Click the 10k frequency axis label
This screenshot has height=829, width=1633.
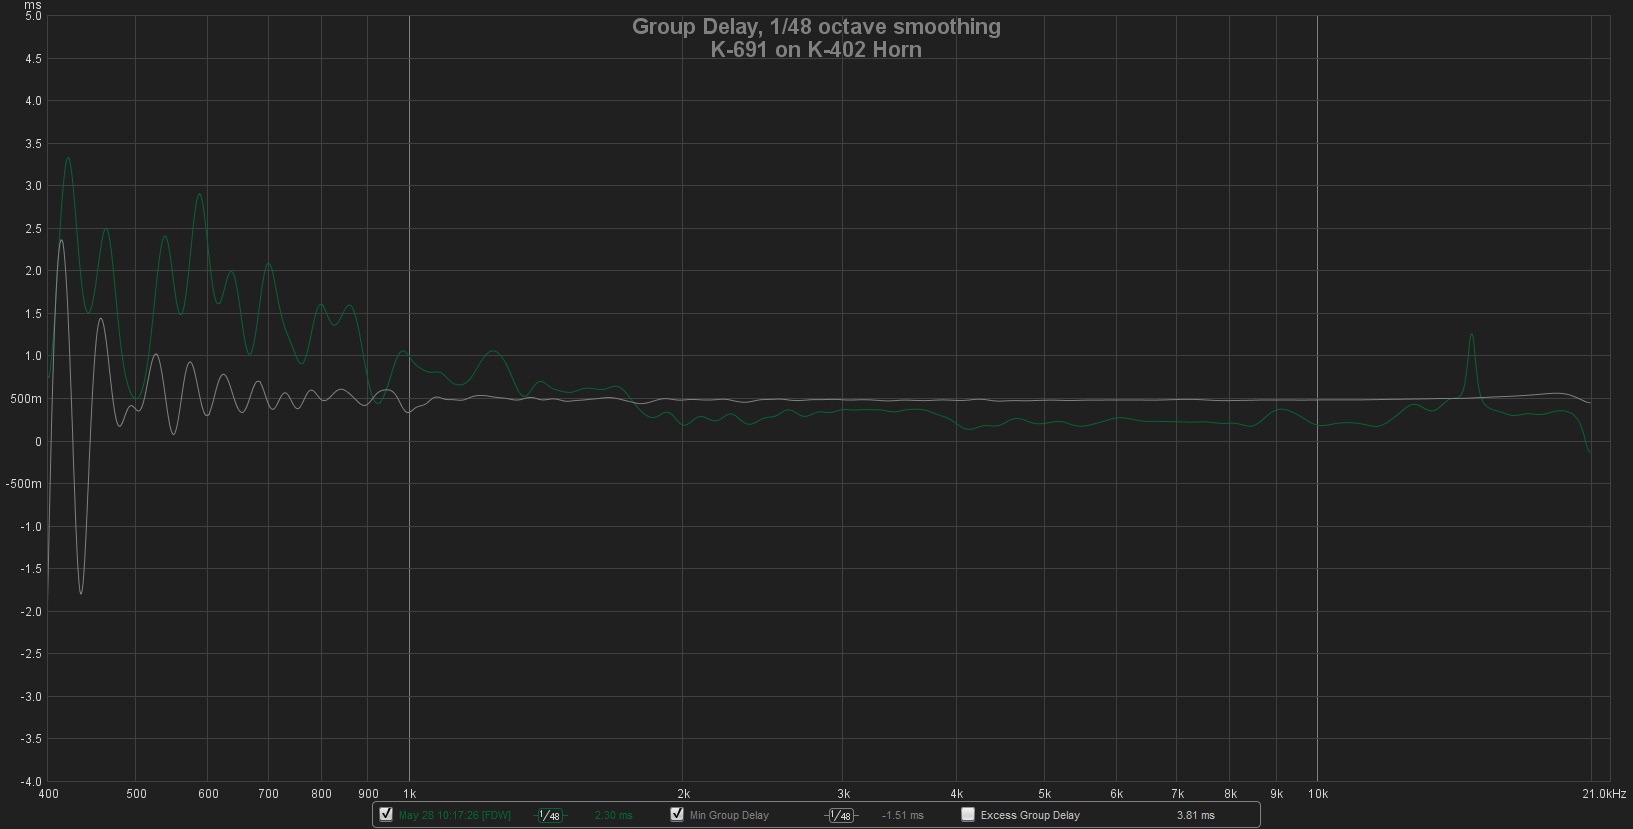(1318, 794)
